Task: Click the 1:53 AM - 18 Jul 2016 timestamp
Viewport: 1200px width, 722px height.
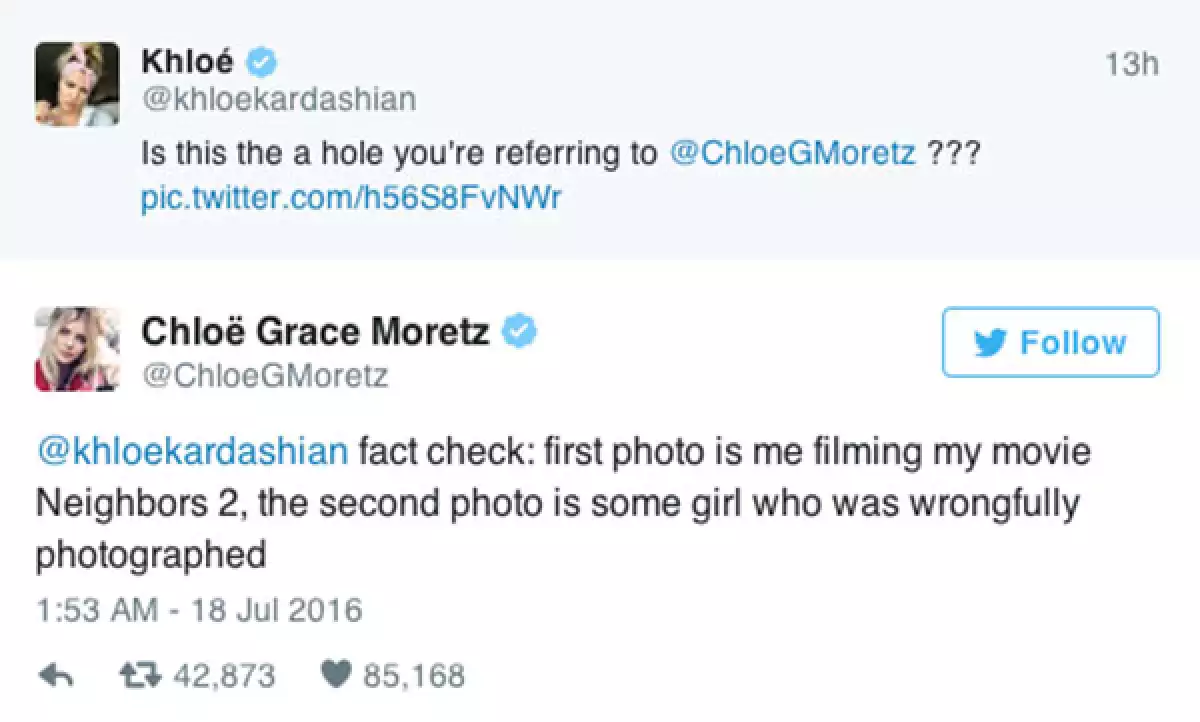Action: [199, 609]
